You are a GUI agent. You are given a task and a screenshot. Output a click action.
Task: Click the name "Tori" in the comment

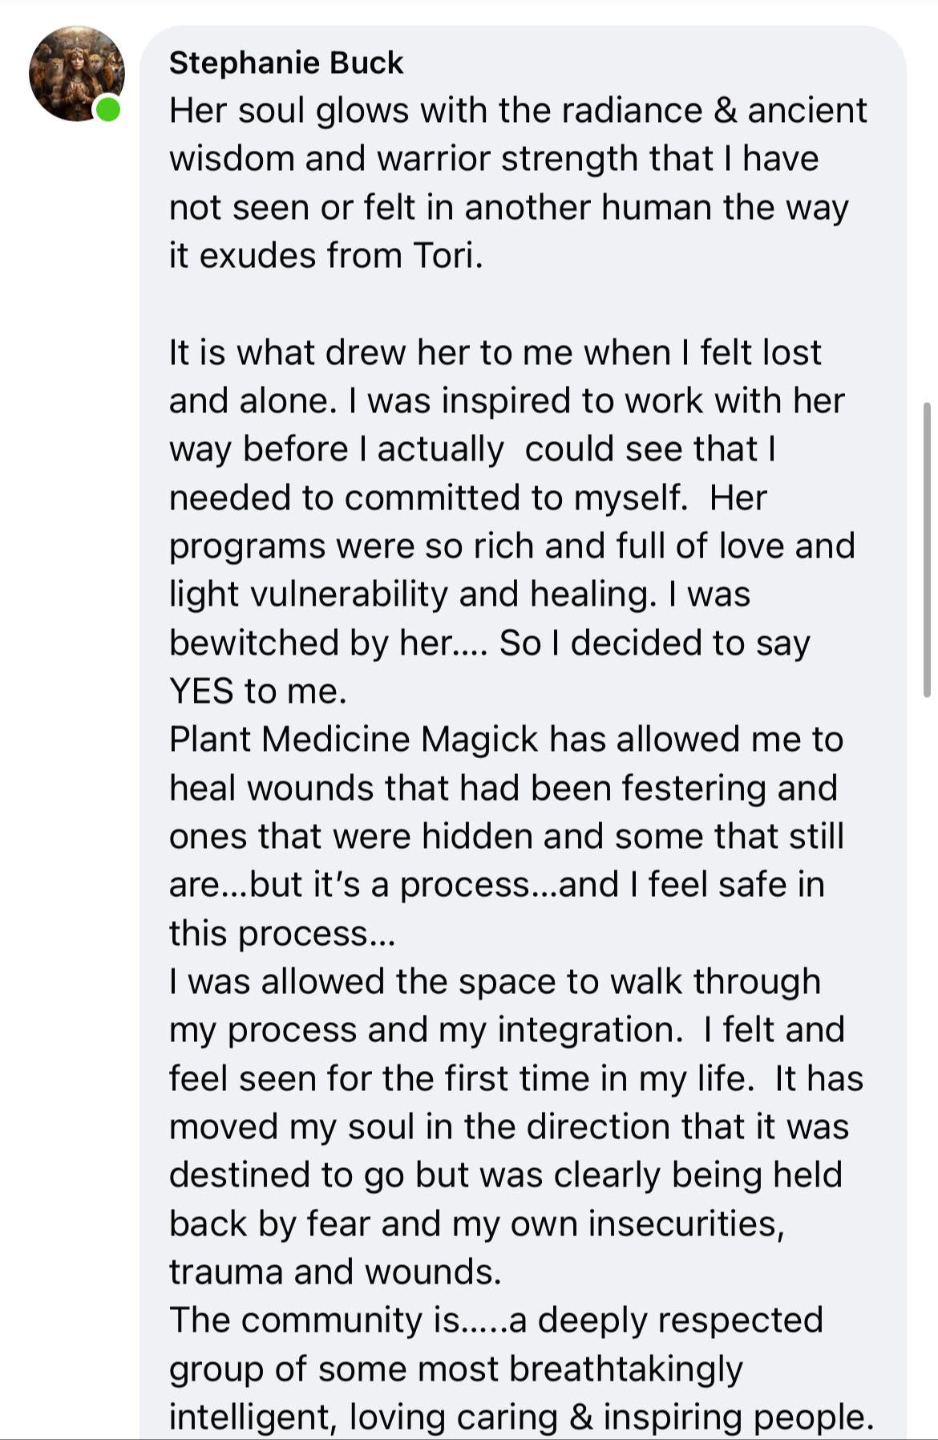click(445, 256)
